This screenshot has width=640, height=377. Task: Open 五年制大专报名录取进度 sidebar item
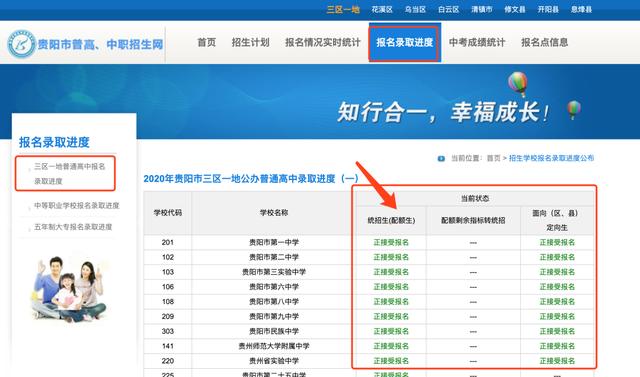coord(73,227)
